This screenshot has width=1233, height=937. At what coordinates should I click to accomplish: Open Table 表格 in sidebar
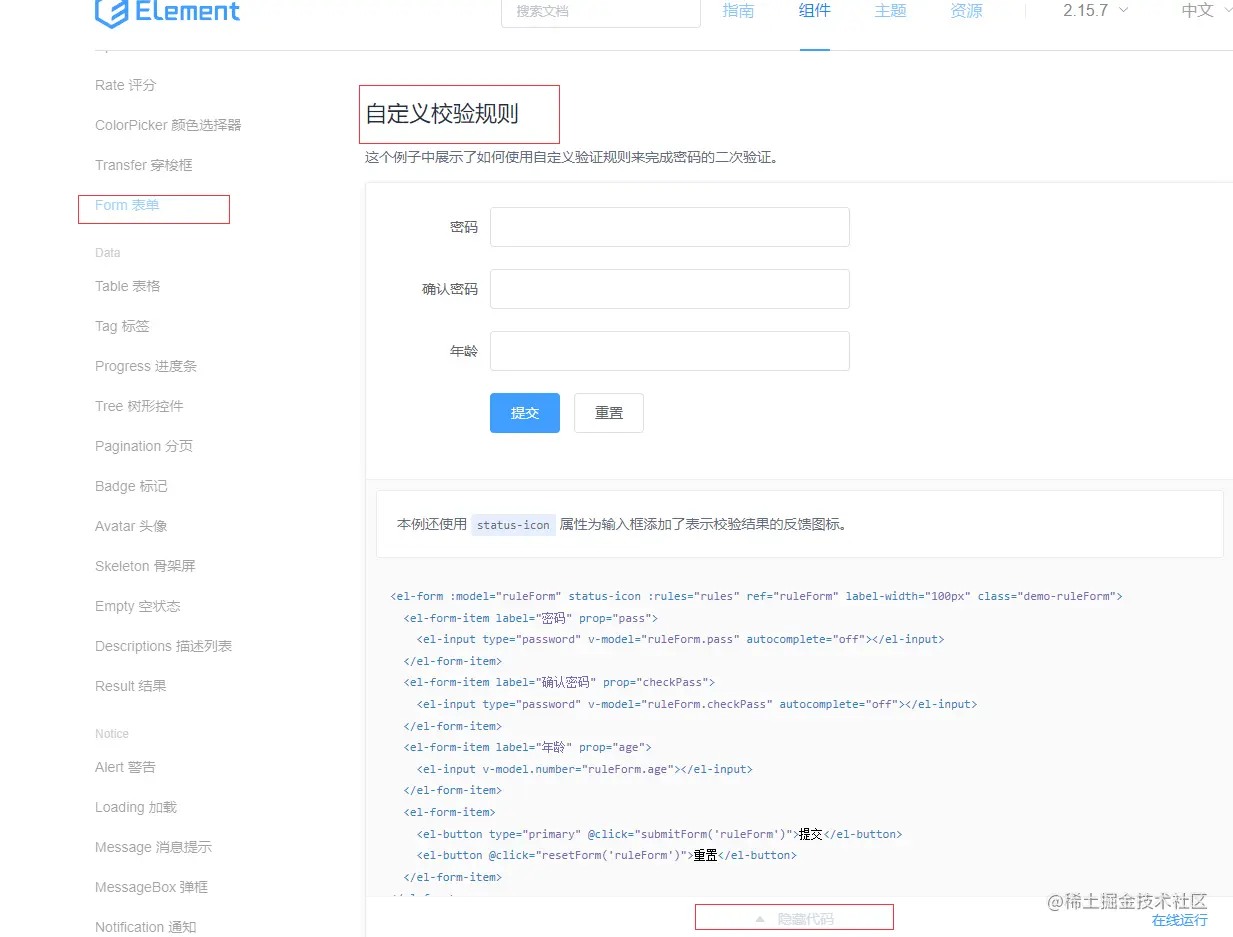(128, 286)
